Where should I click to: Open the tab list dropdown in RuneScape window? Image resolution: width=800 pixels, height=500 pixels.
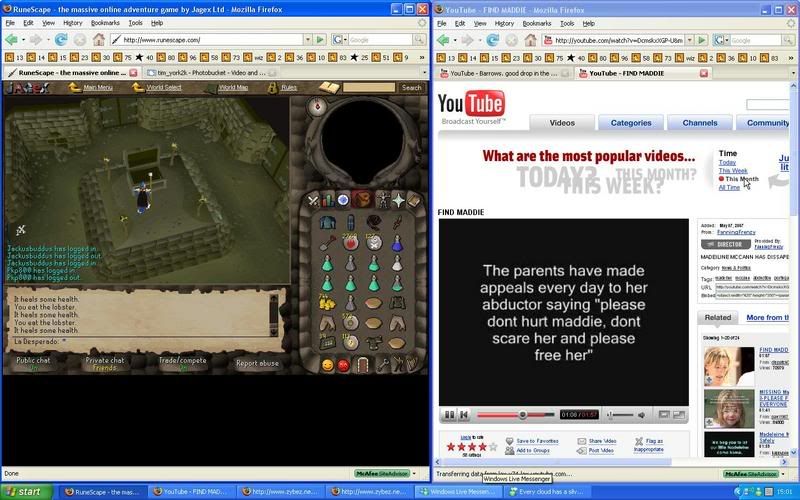click(424, 72)
